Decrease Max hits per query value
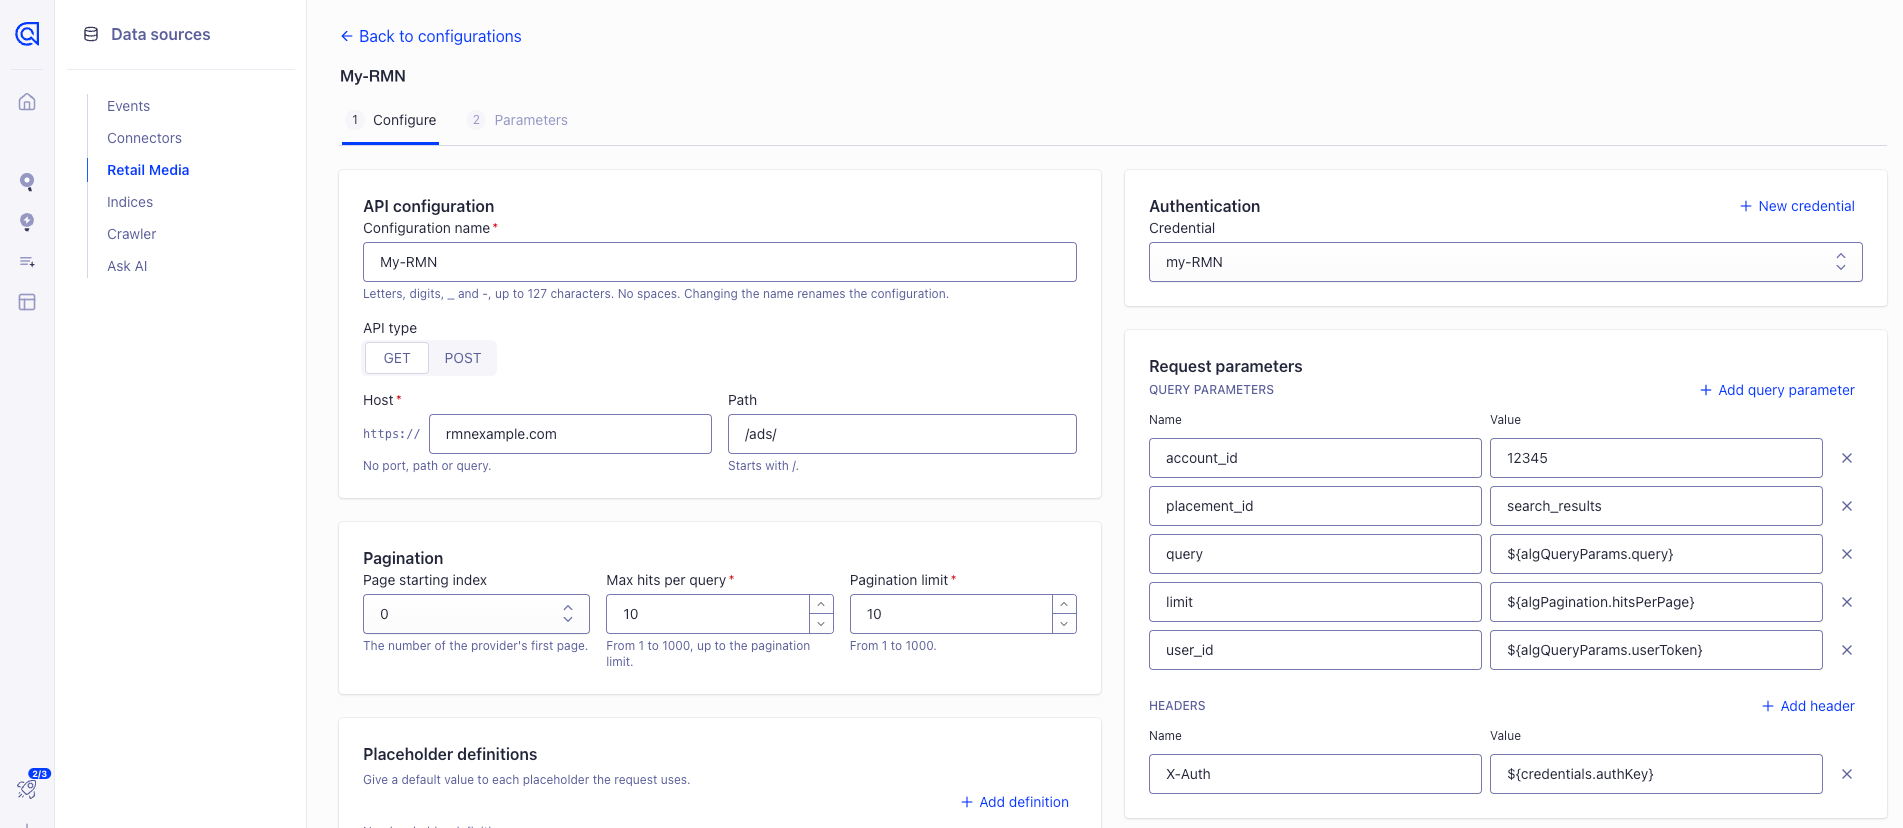 [821, 624]
